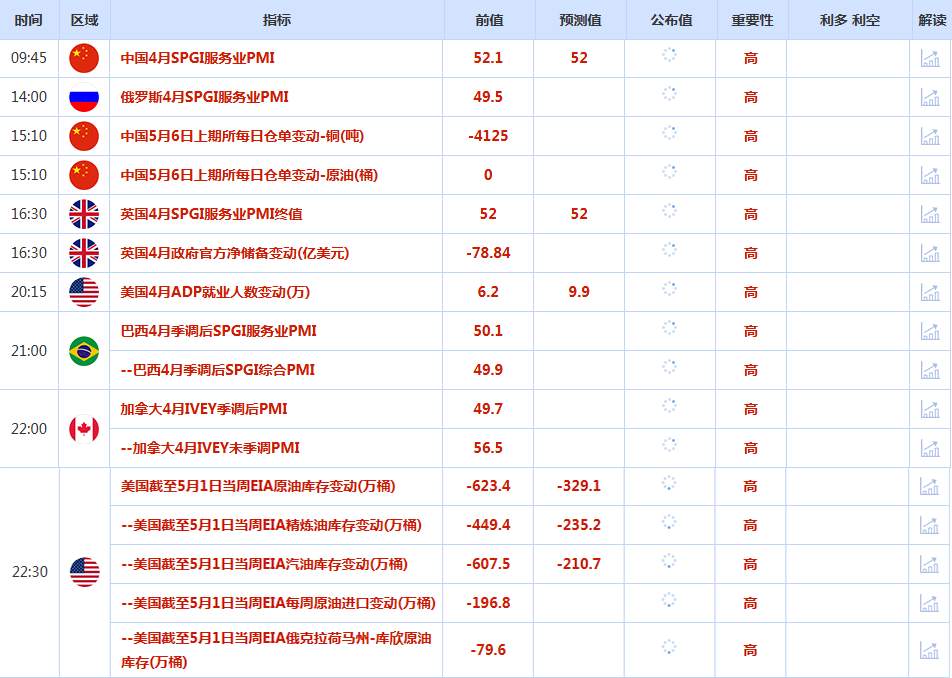The height and width of the screenshot is (678, 952).
Task: Click the US flag at 22:30
Action: tap(84, 572)
